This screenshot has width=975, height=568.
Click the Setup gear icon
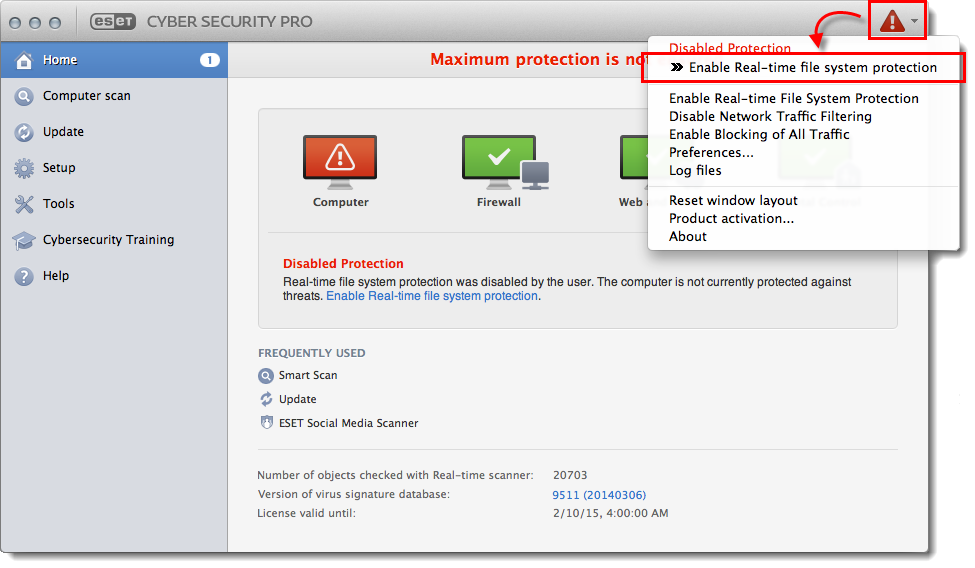(24, 168)
